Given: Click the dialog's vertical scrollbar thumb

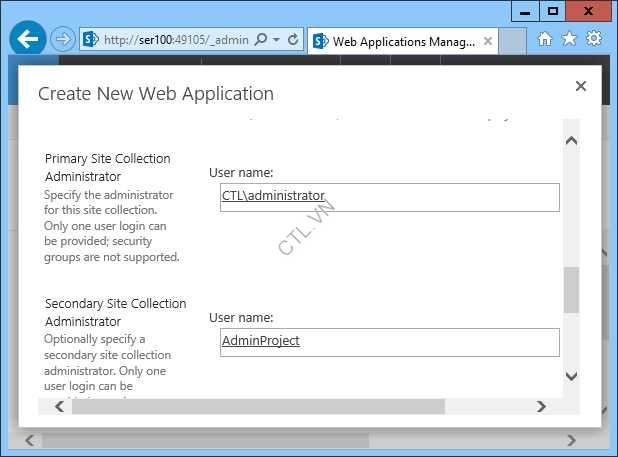Looking at the screenshot, I should (571, 290).
